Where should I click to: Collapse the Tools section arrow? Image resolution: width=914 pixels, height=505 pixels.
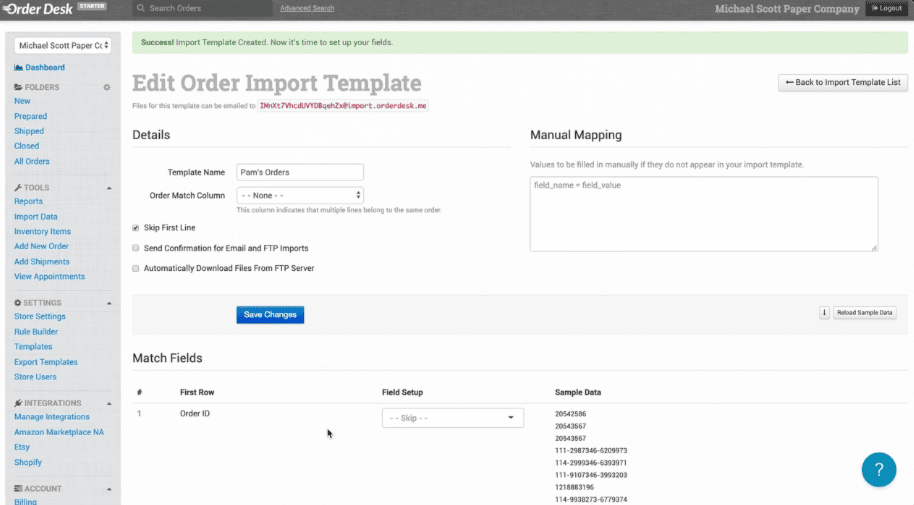[107, 188]
